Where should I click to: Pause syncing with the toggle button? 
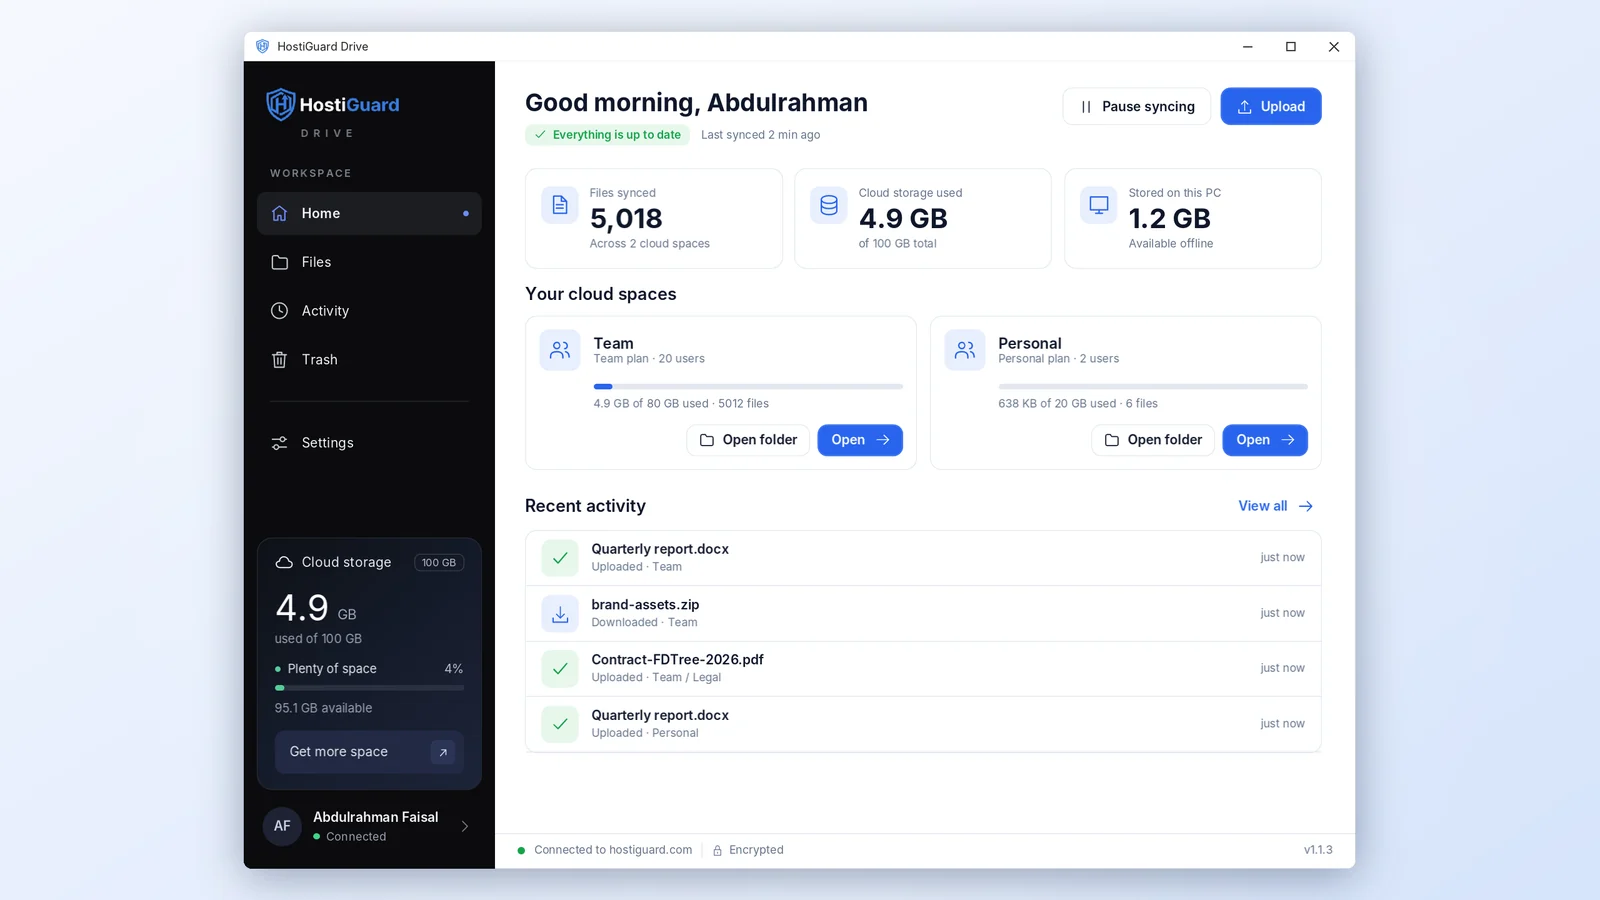[1136, 106]
